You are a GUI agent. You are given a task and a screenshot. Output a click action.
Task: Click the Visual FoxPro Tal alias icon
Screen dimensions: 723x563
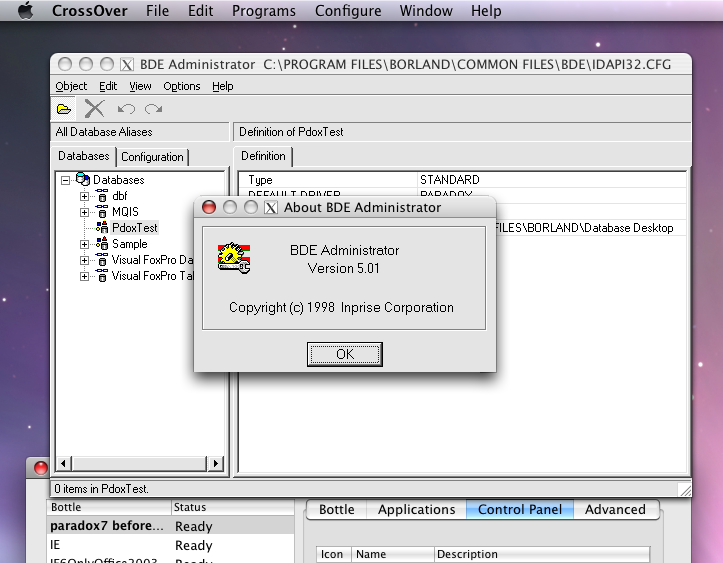102,276
